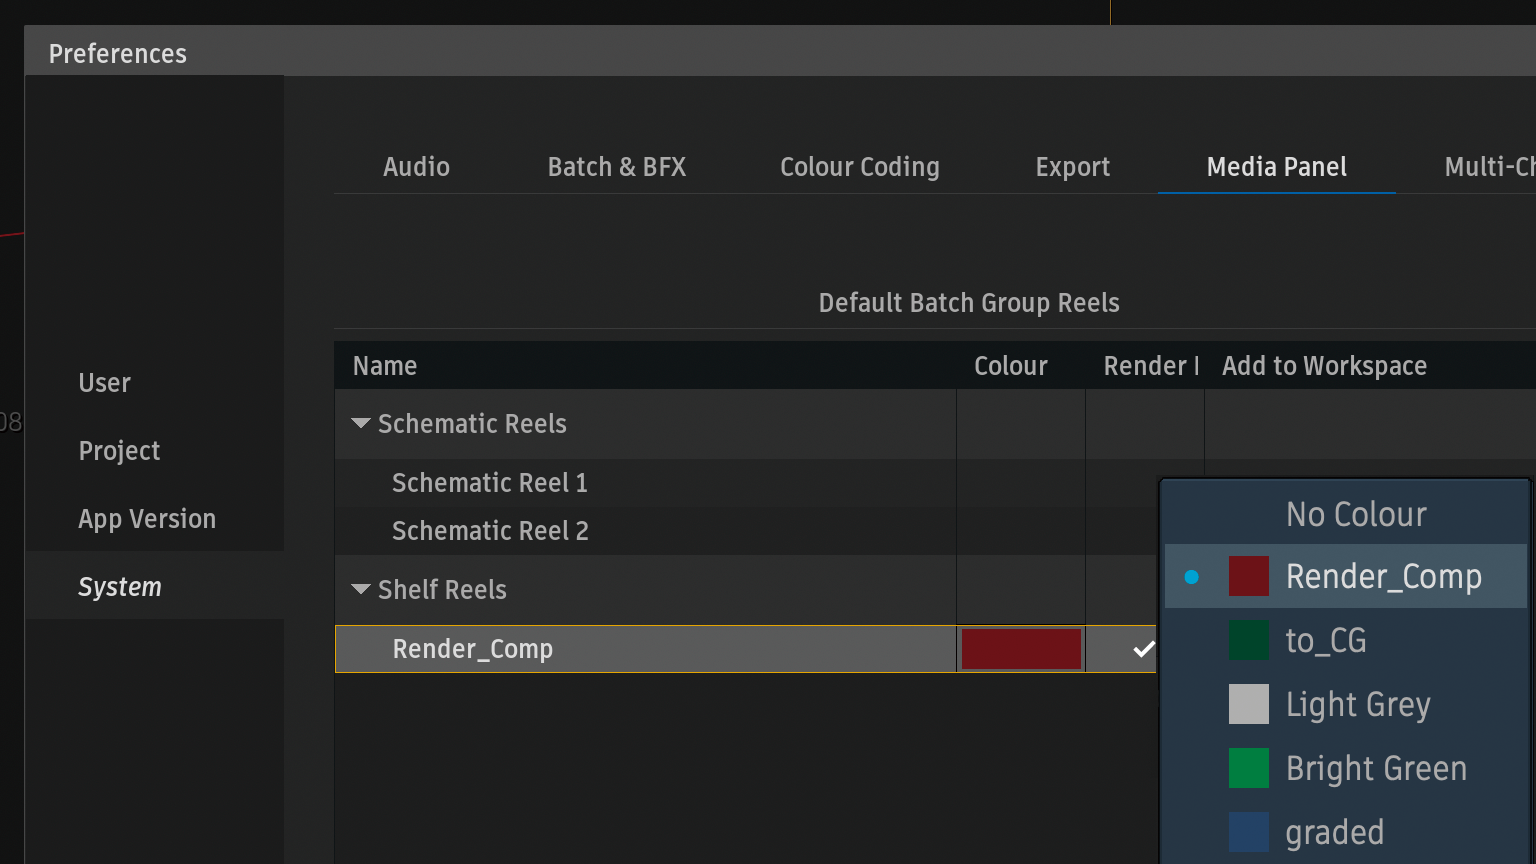Choose No Colour from the colour list
This screenshot has width=1536, height=864.
coord(1355,515)
